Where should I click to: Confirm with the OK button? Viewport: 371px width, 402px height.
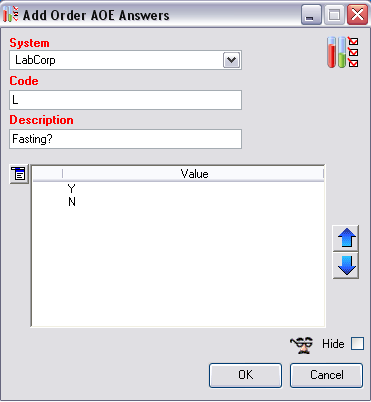[x=246, y=375]
